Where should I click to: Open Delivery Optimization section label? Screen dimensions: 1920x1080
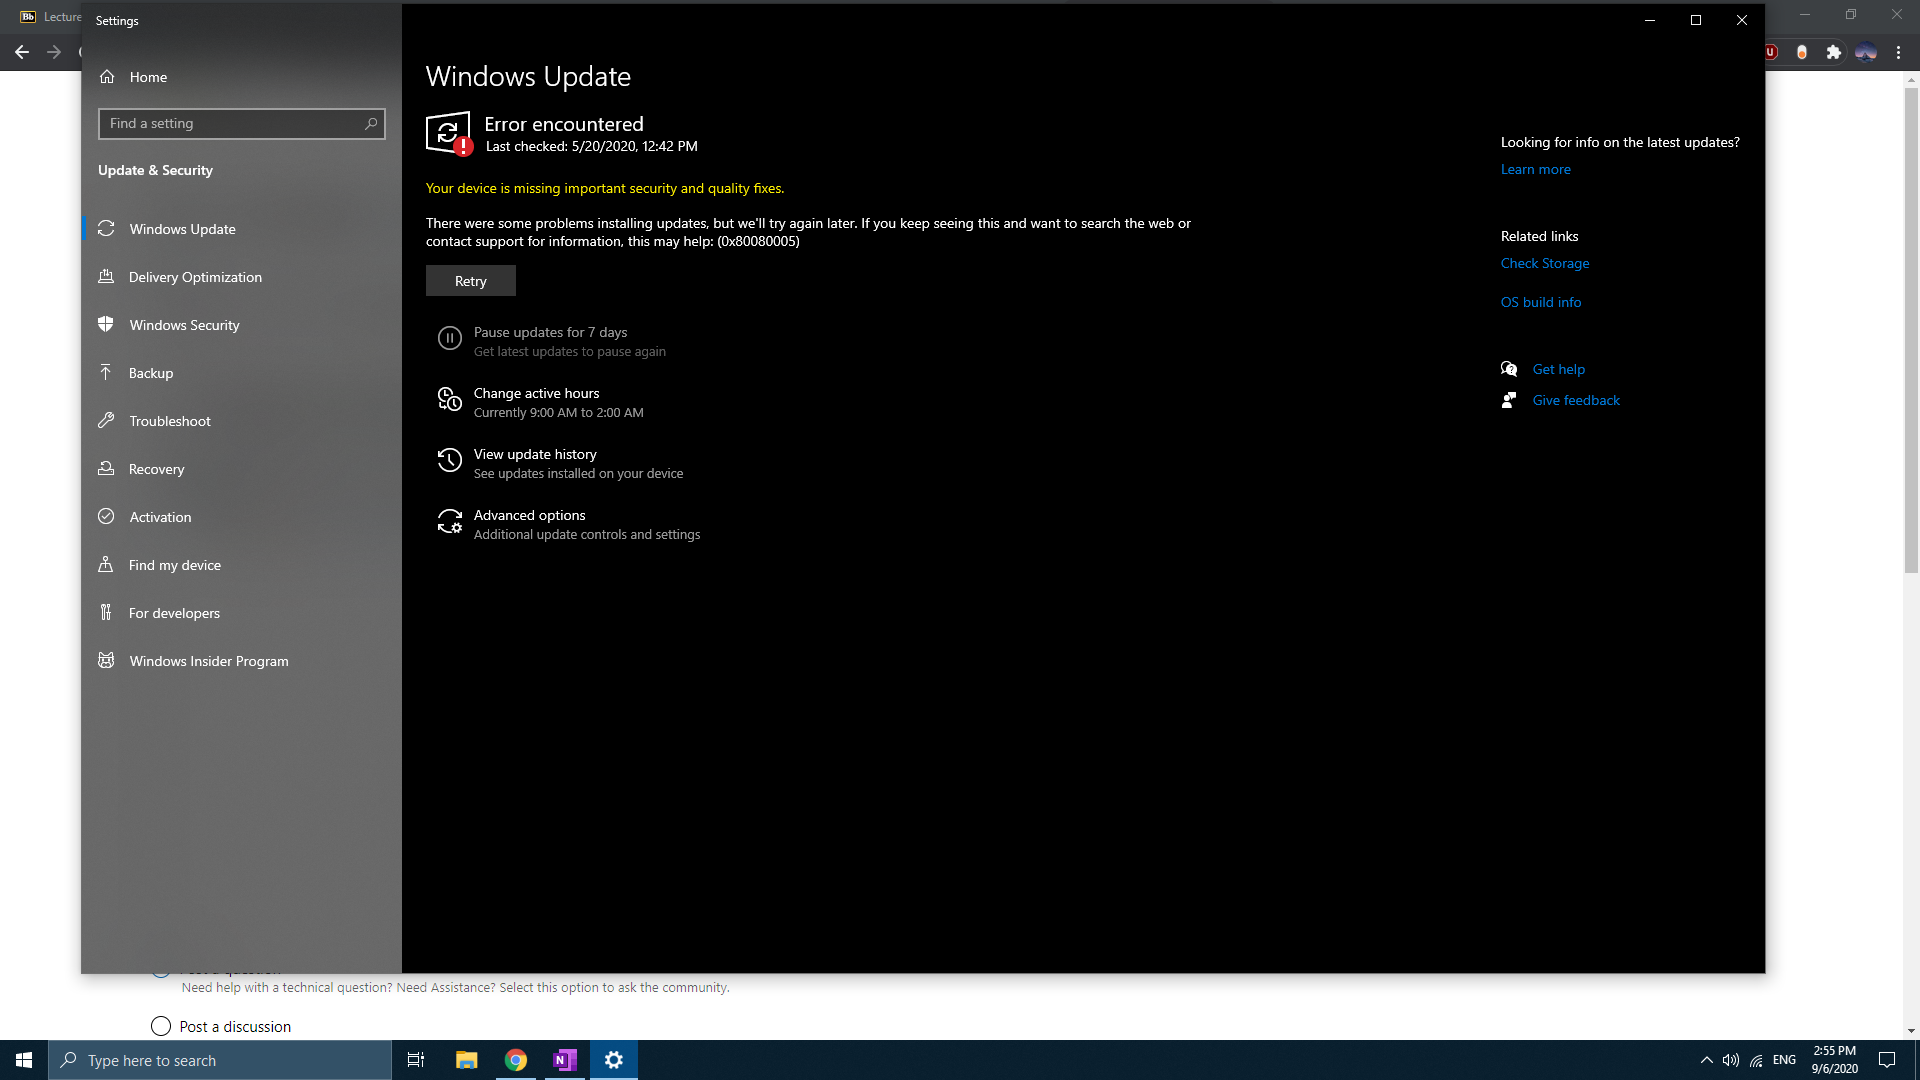coord(195,277)
